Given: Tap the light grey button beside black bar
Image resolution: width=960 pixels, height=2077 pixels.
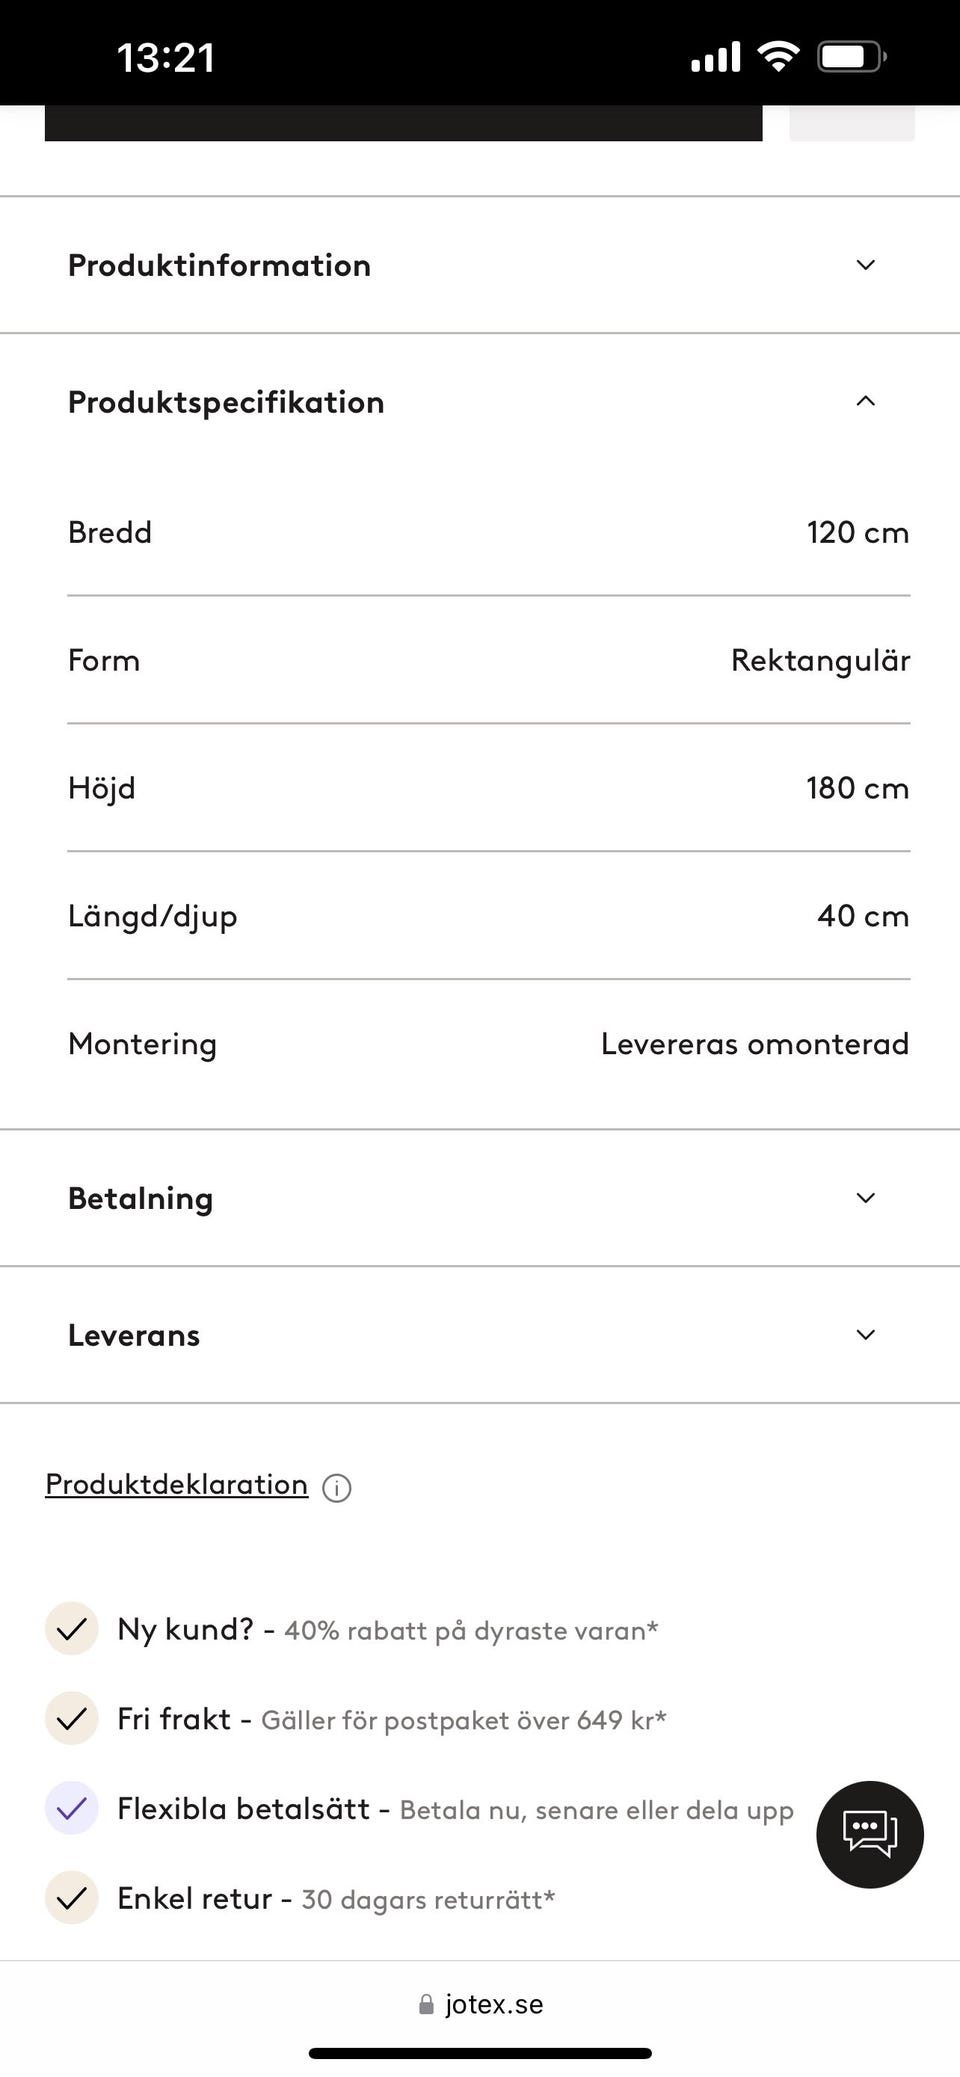Looking at the screenshot, I should (851, 123).
